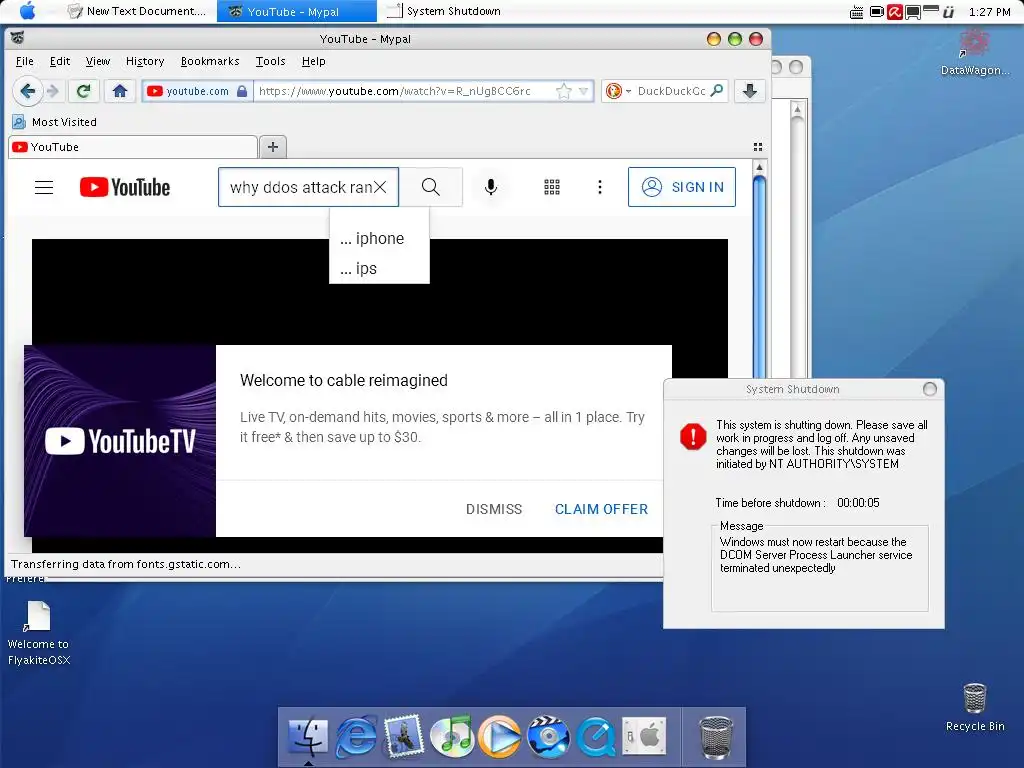The image size is (1024, 768).
Task: Open the YouTube apps grid icon
Action: pos(552,187)
